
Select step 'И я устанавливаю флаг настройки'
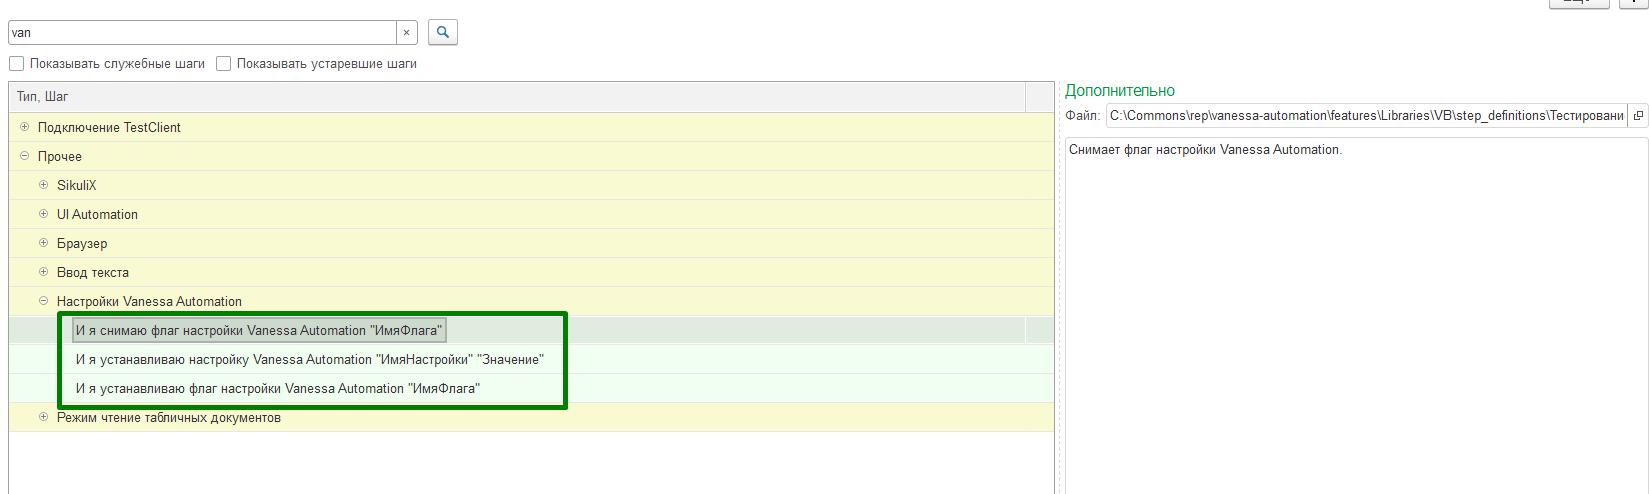pyautogui.click(x=278, y=389)
